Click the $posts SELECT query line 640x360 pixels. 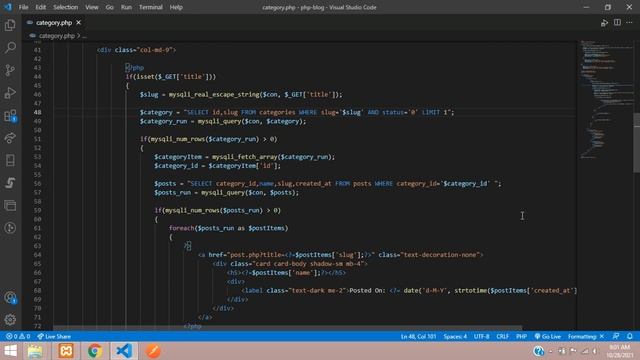tap(327, 184)
